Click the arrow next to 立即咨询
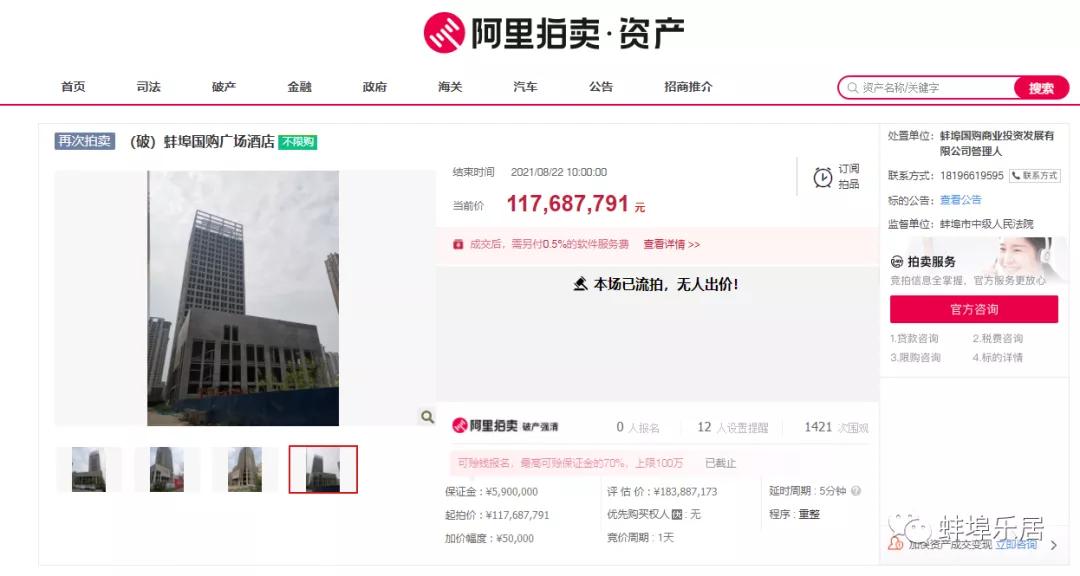This screenshot has width=1080, height=576. pyautogui.click(x=1053, y=545)
